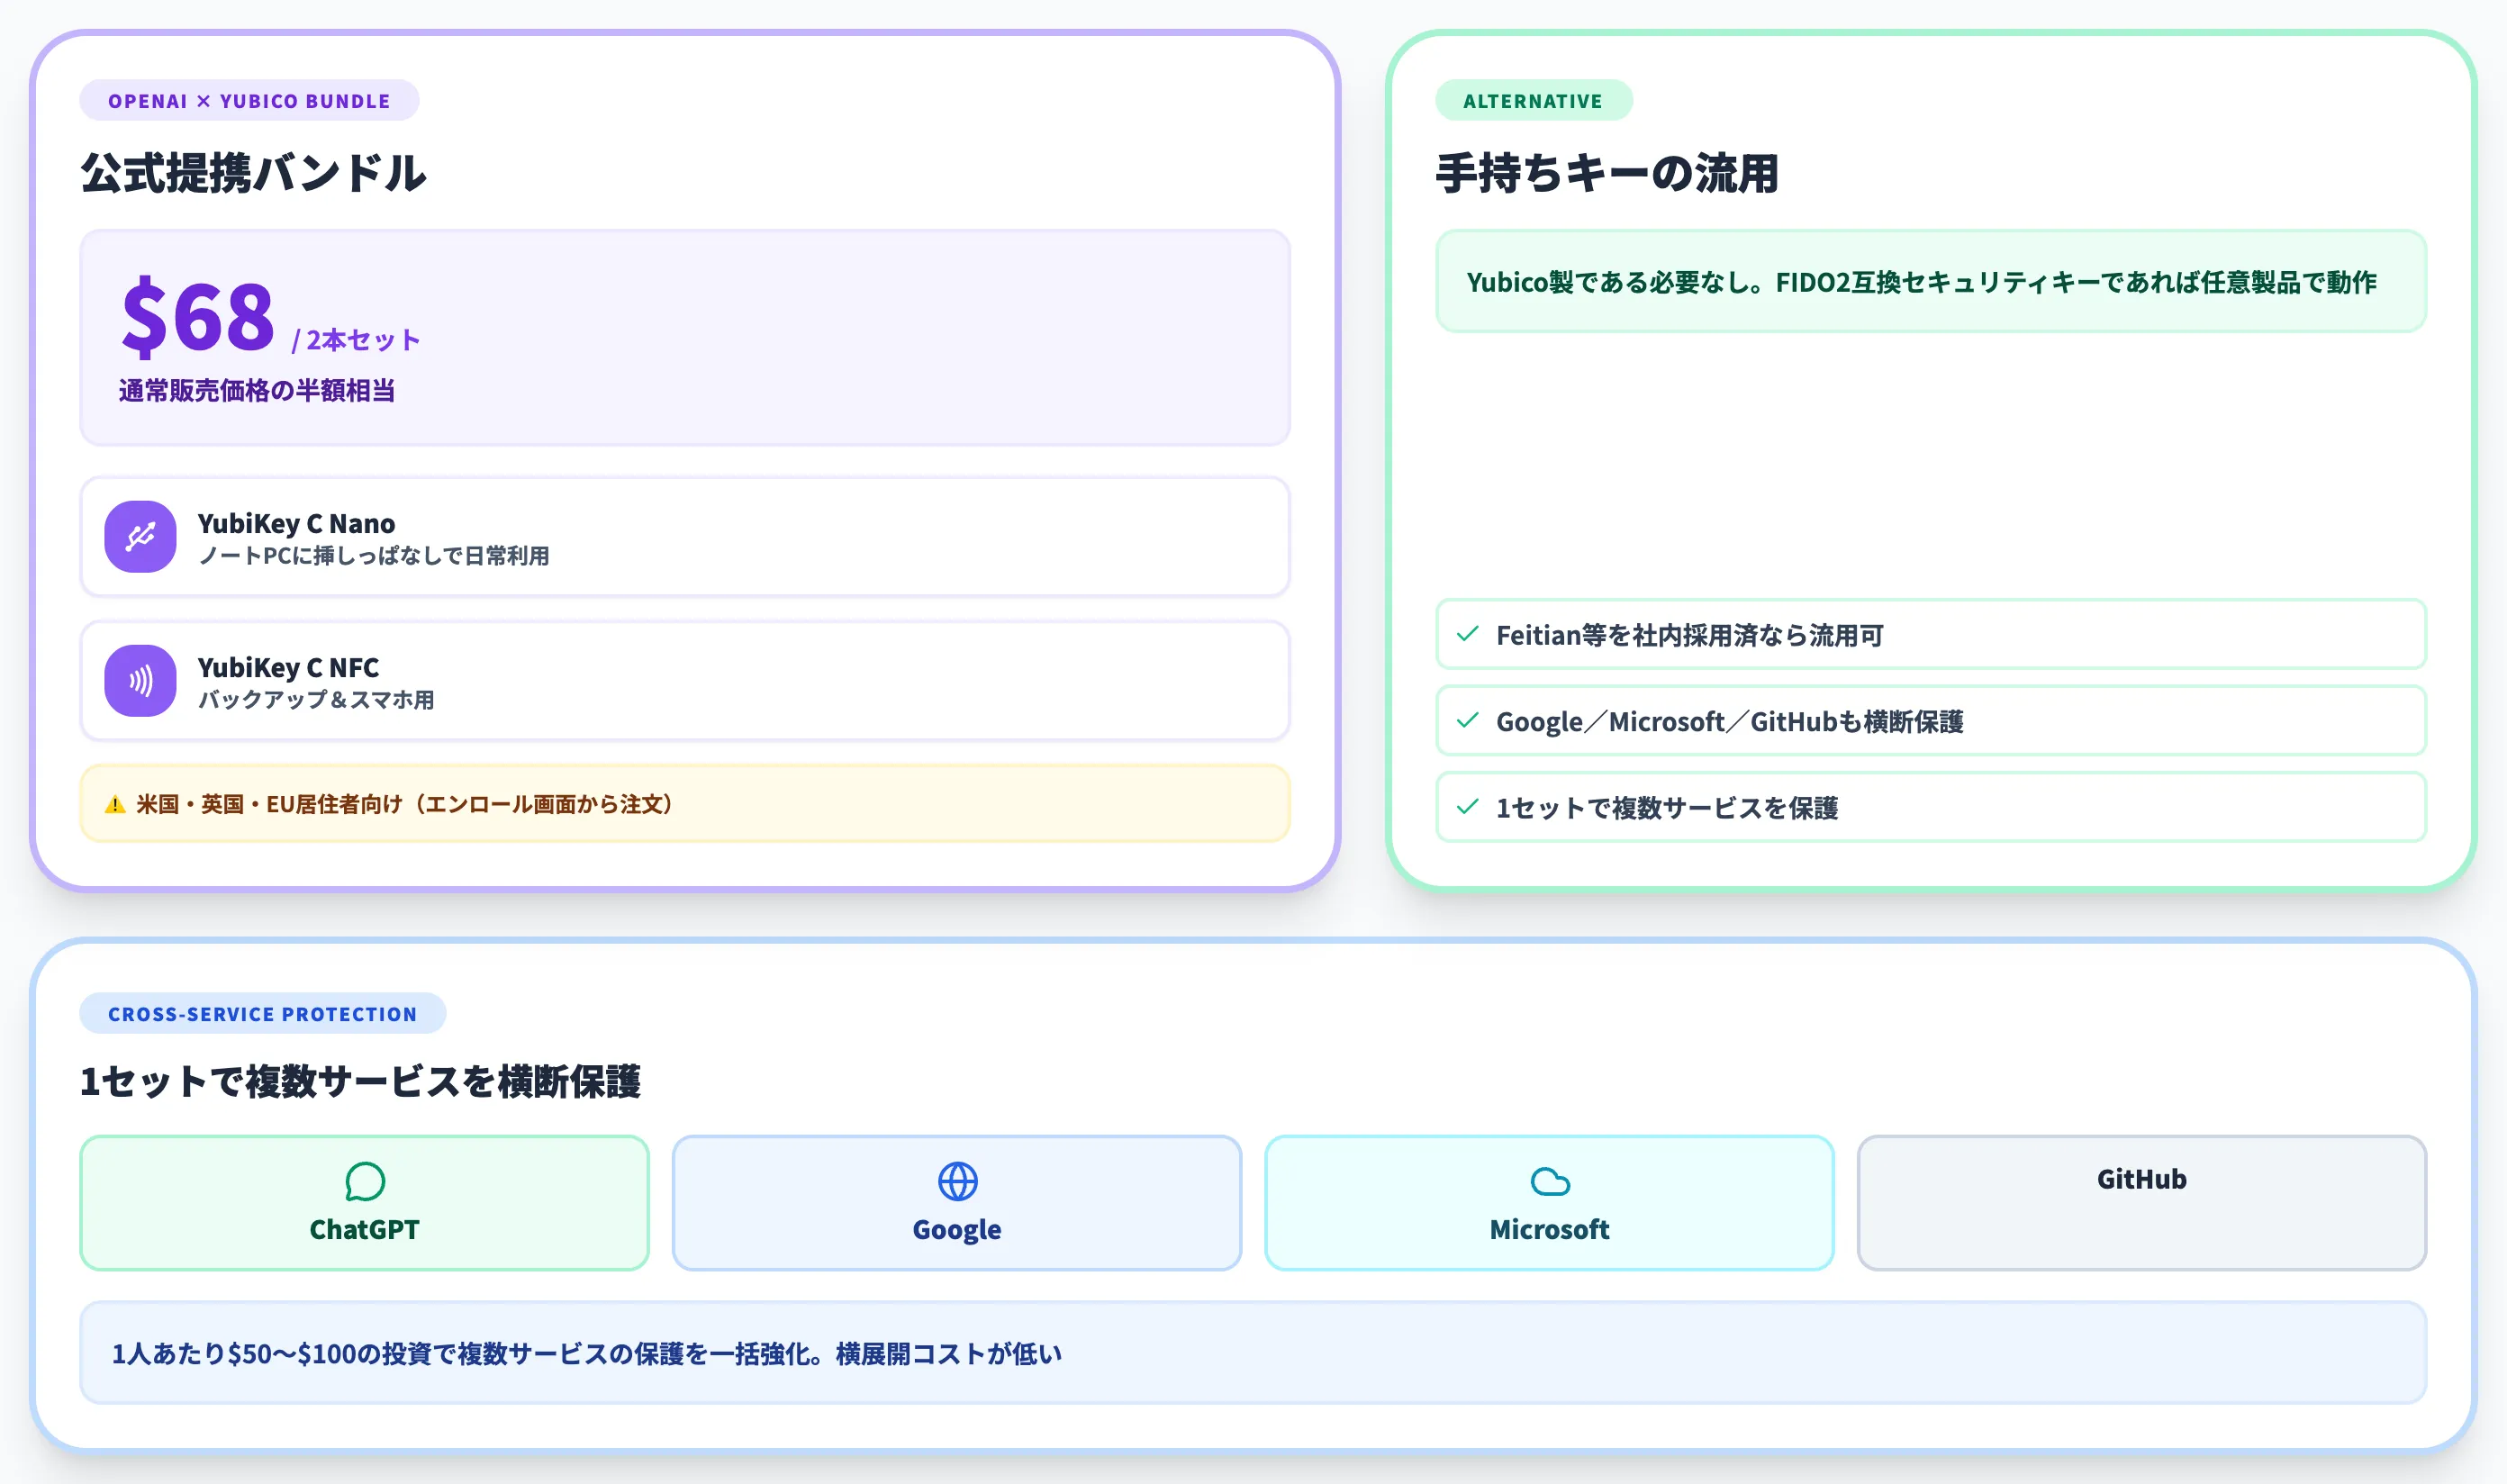Click the OPENAI × YUBICO BUNDLE badge

pos(249,101)
